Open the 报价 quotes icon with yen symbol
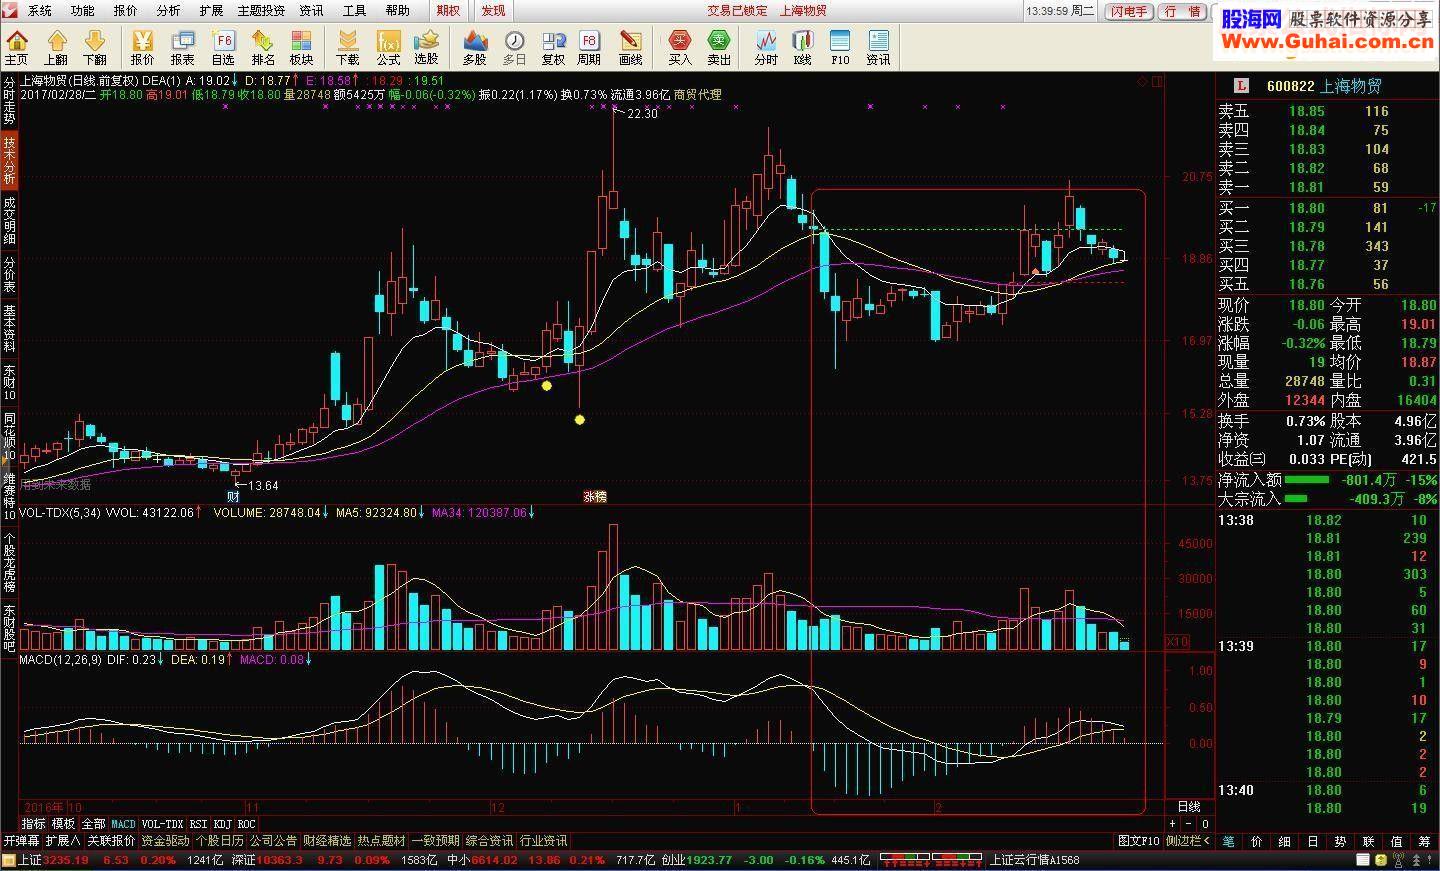Screen dimensions: 1440x871 [143, 47]
